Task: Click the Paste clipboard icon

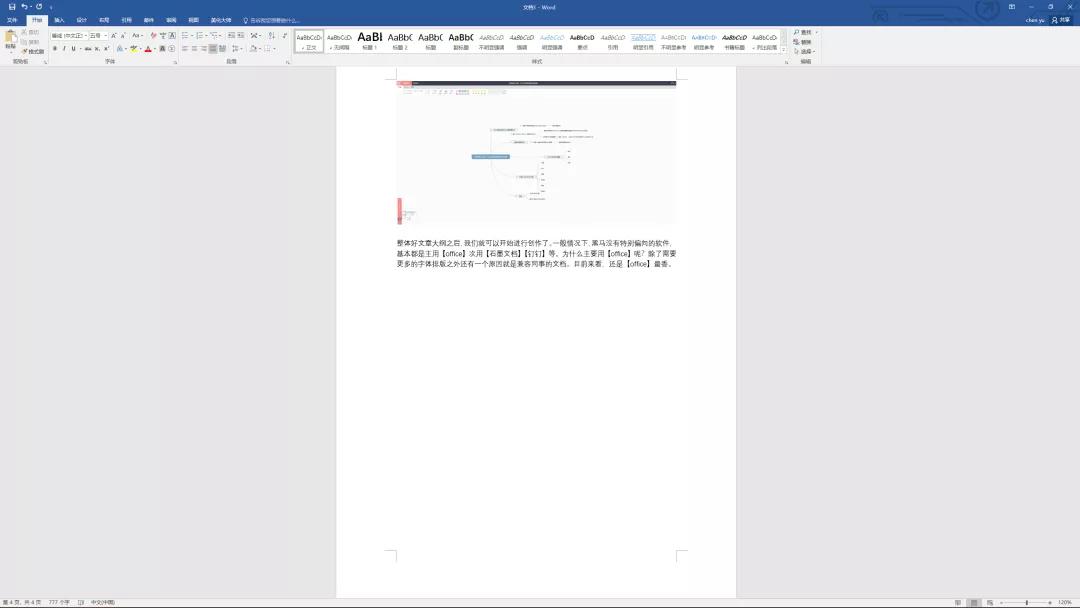Action: (x=10, y=38)
